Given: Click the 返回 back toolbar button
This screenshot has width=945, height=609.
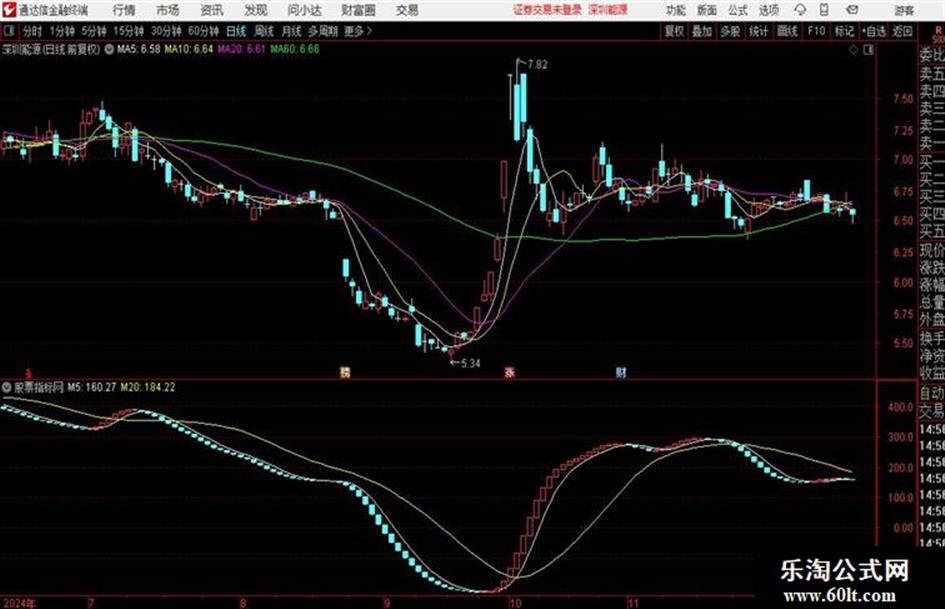Looking at the screenshot, I should 902,31.
